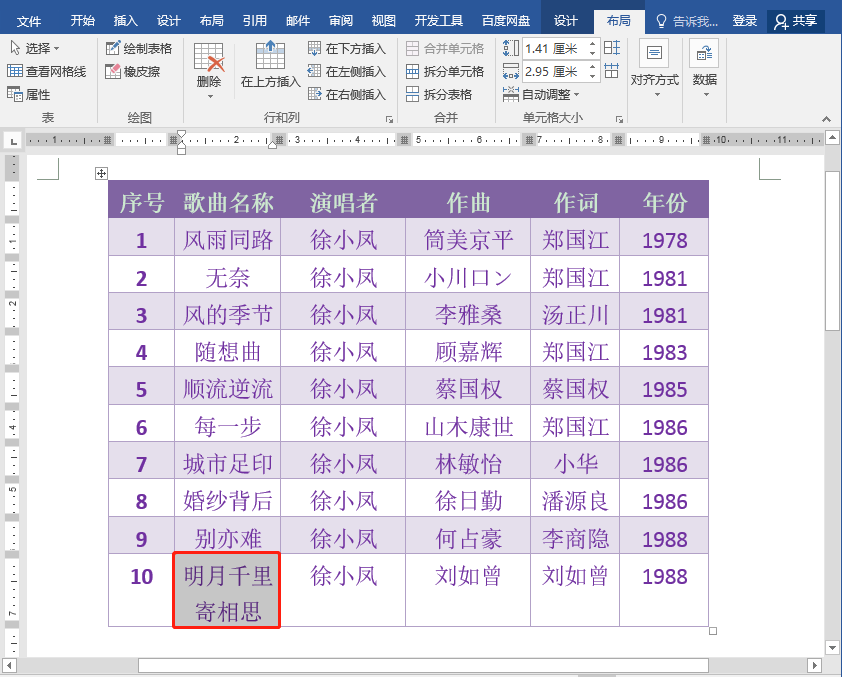Collapse the ribbon with the chevron
842x677 pixels.
point(826,119)
